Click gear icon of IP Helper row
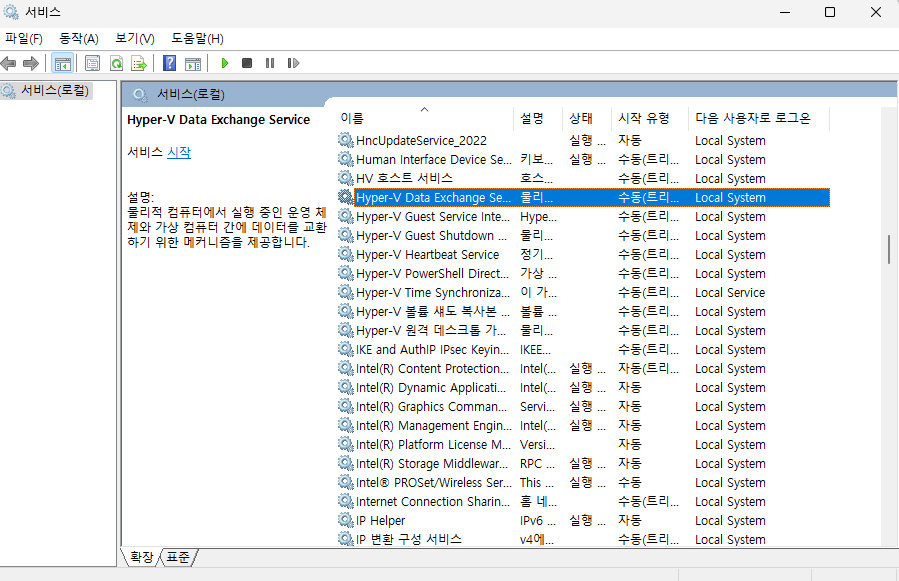This screenshot has height=581, width=899. (x=346, y=520)
